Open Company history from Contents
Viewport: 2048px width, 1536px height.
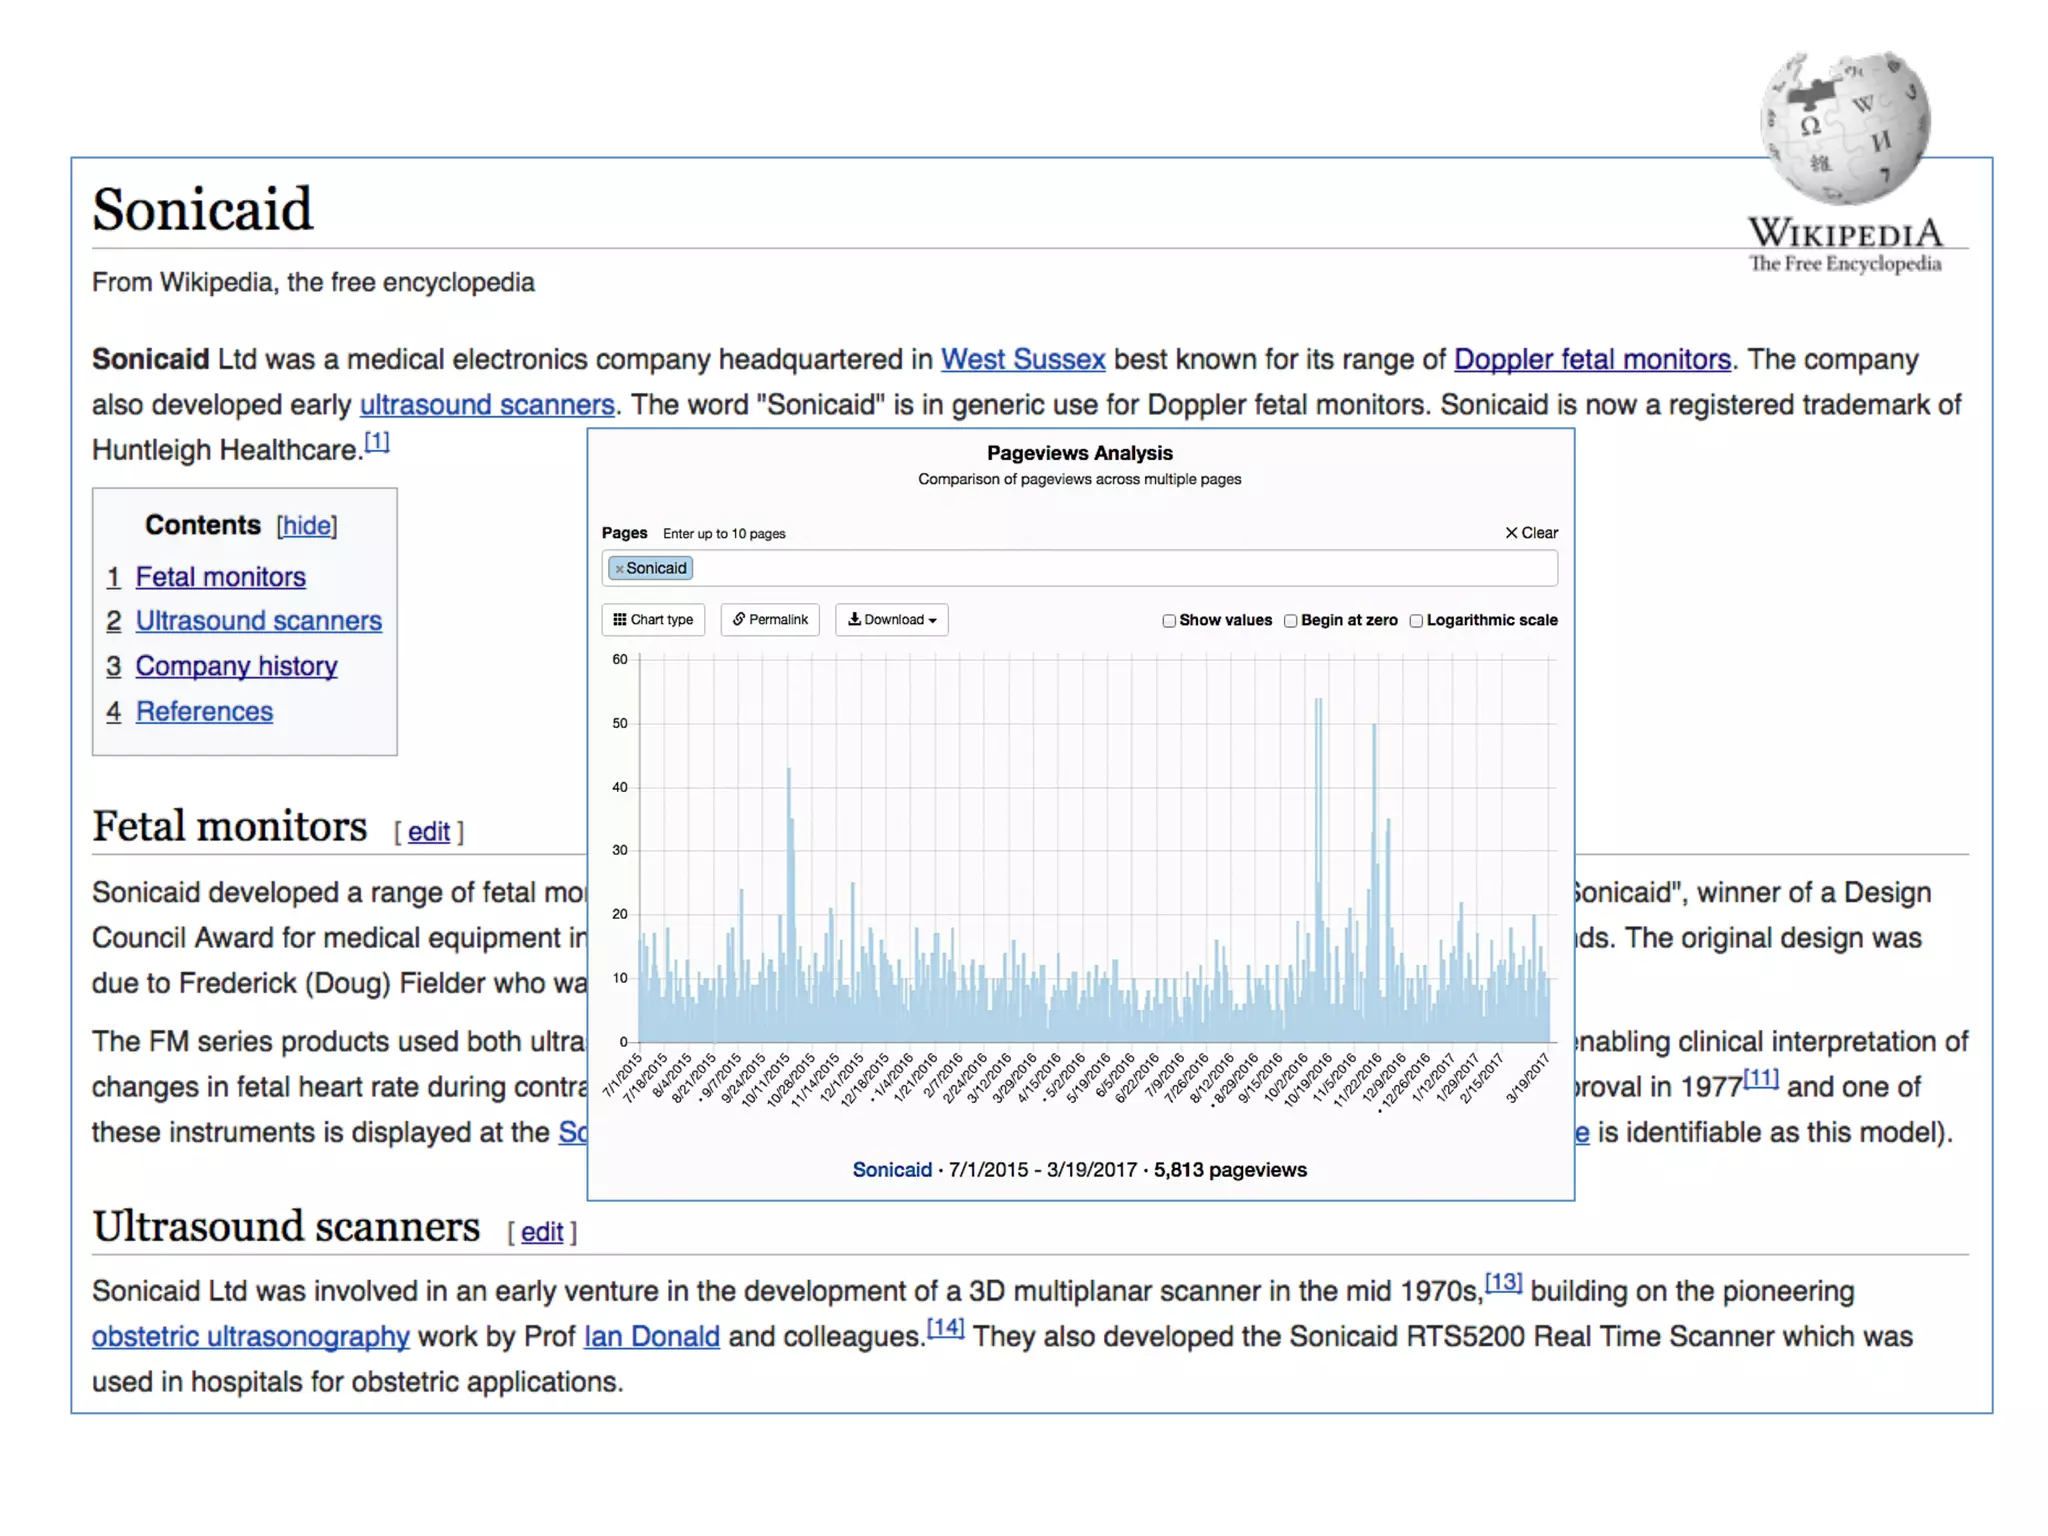coord(236,666)
